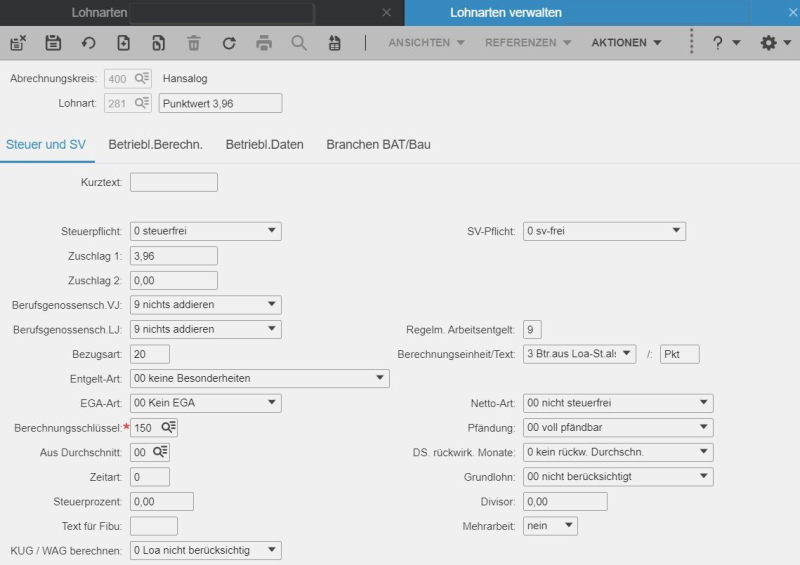Open search with the magnifier toolbar icon
800x565 pixels.
point(299,43)
